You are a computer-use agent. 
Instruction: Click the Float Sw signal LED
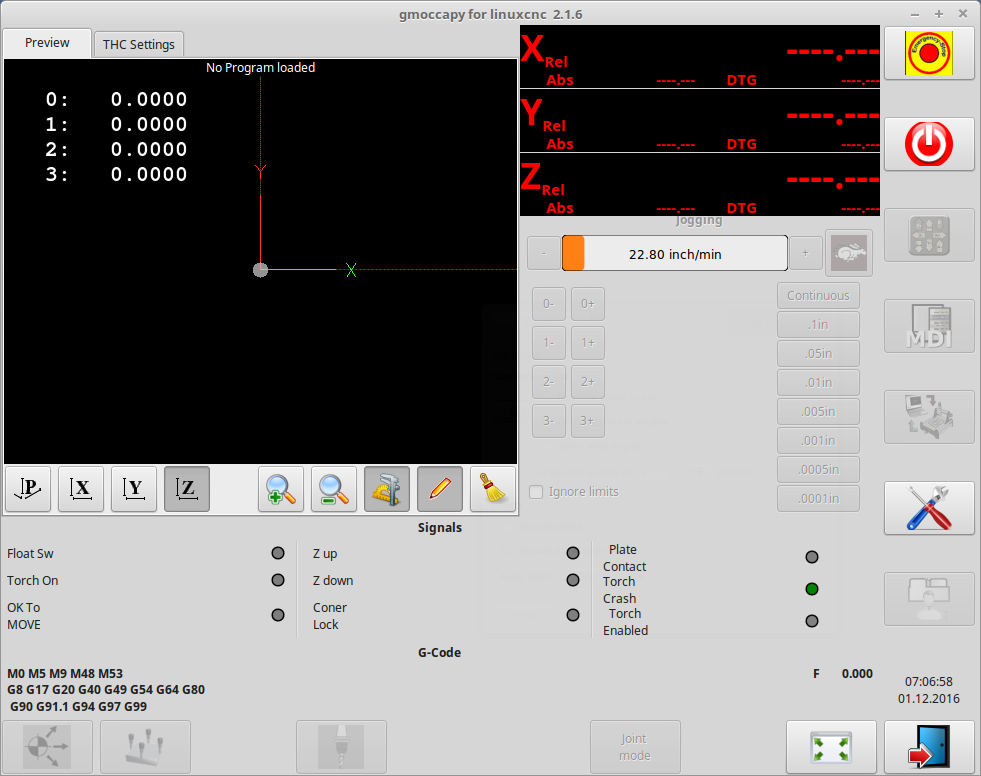pyautogui.click(x=278, y=553)
